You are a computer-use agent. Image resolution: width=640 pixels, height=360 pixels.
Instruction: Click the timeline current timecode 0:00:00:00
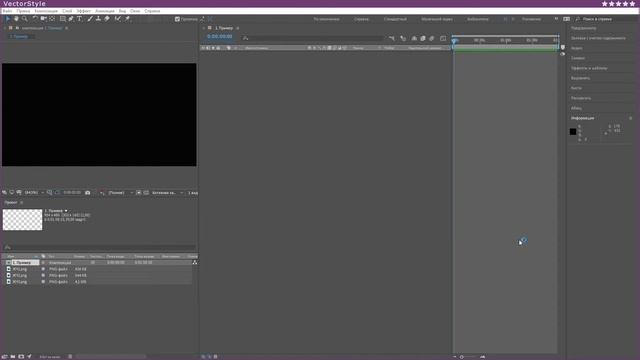point(220,37)
